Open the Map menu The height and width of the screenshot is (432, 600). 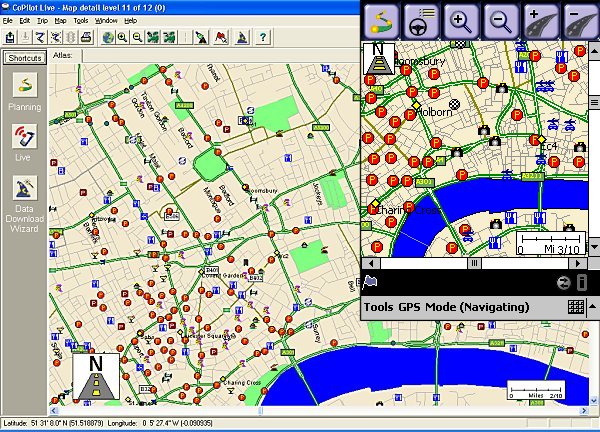click(60, 21)
